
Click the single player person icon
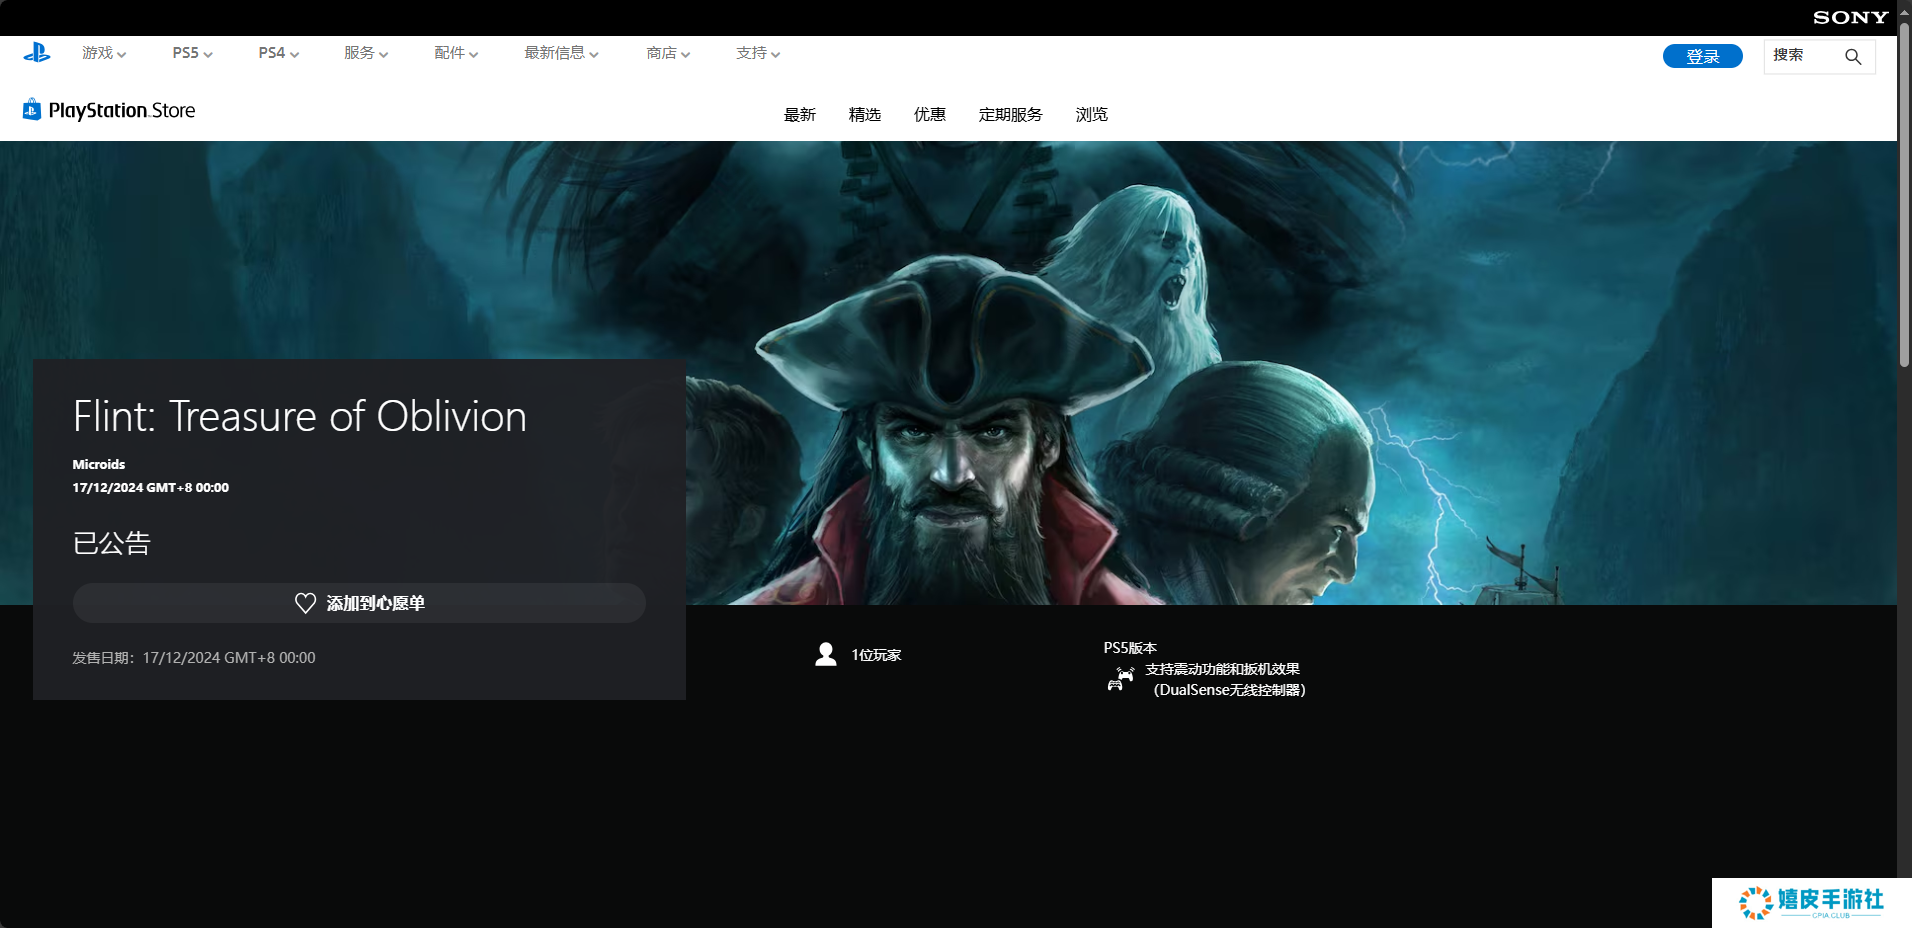click(826, 655)
